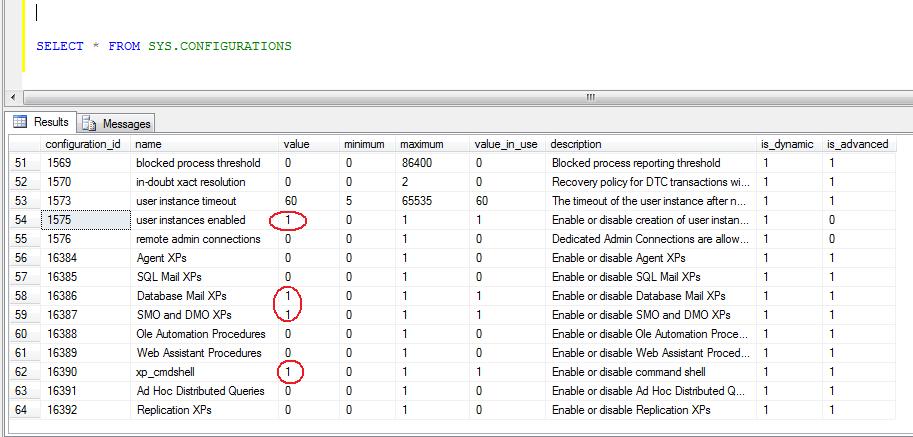Screen dimensions: 913x437
Task: Select the configuration_id column header
Action: (x=83, y=144)
